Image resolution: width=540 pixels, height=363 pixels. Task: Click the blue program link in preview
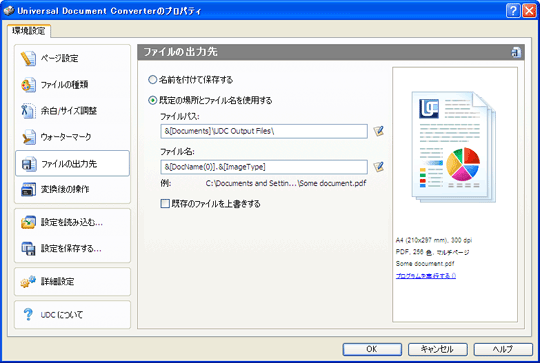pos(426,276)
